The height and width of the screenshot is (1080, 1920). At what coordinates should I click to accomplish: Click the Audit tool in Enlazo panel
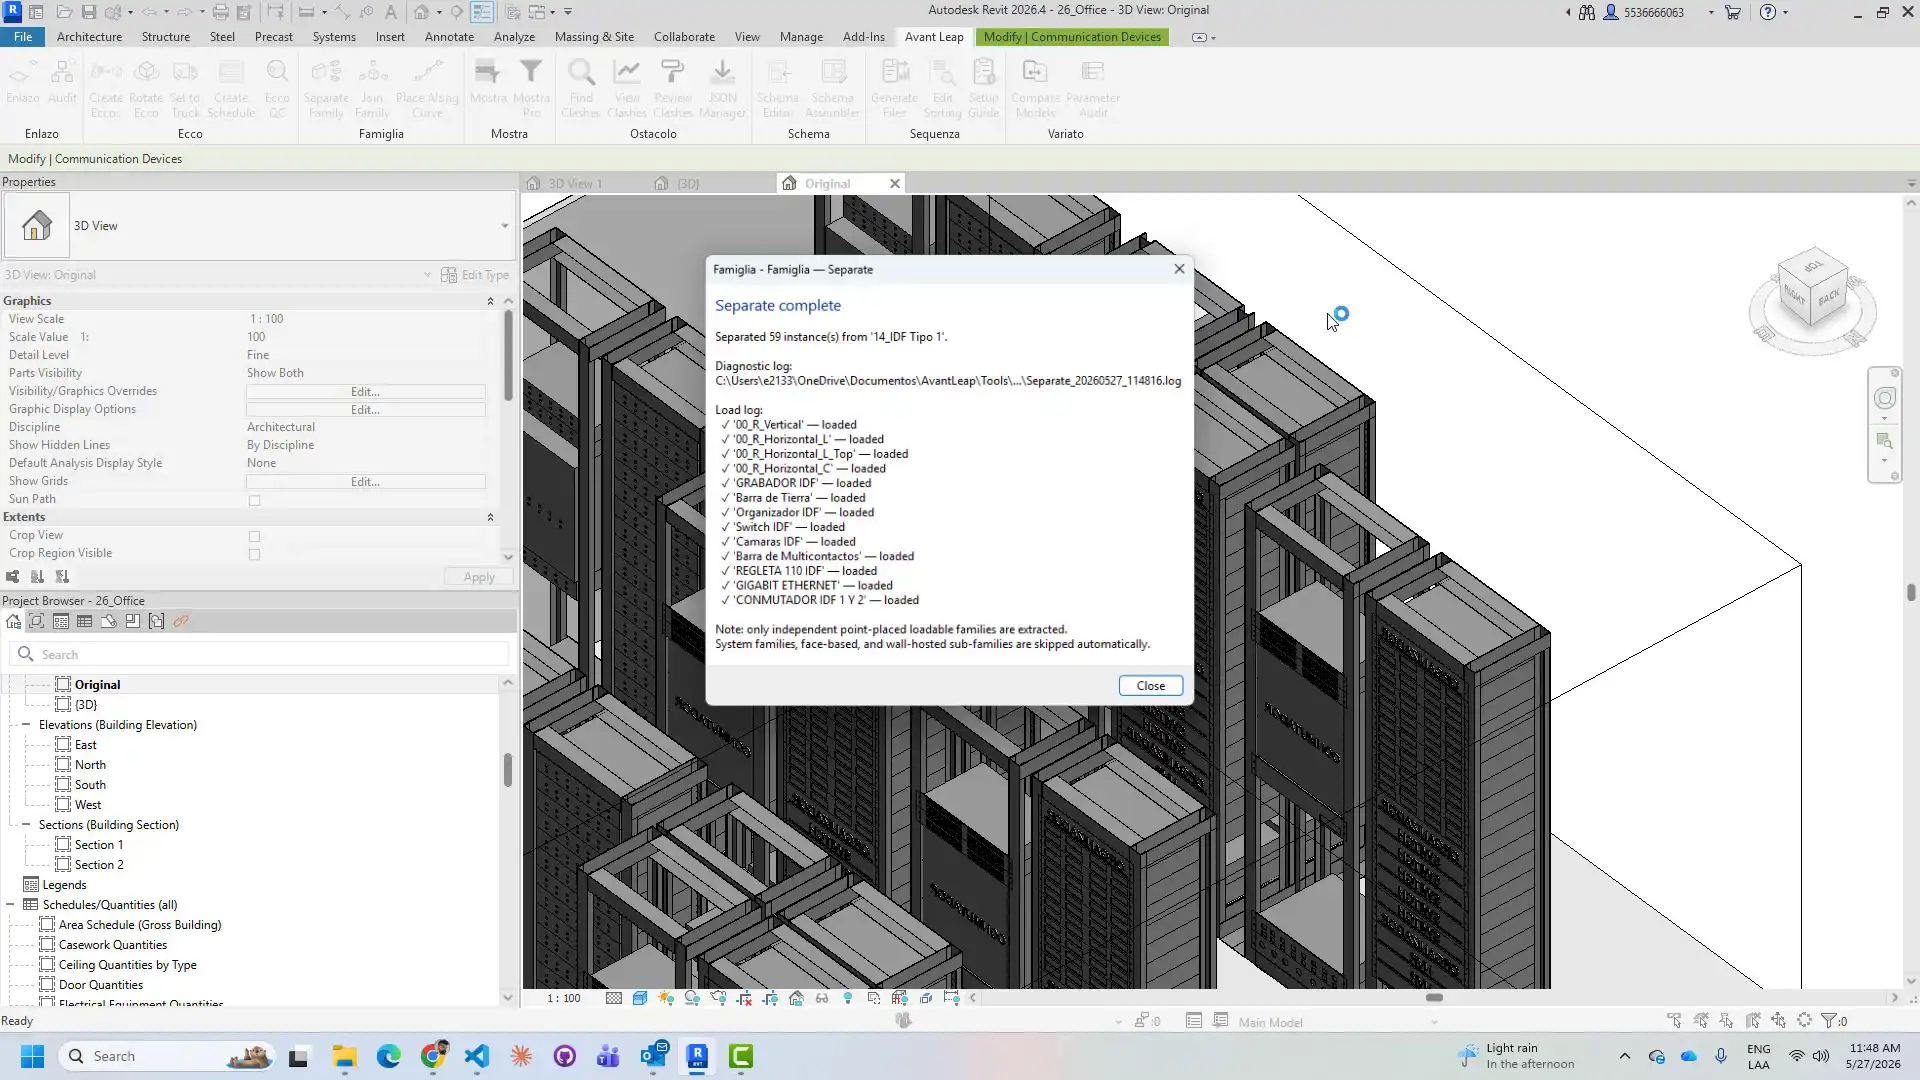62,82
